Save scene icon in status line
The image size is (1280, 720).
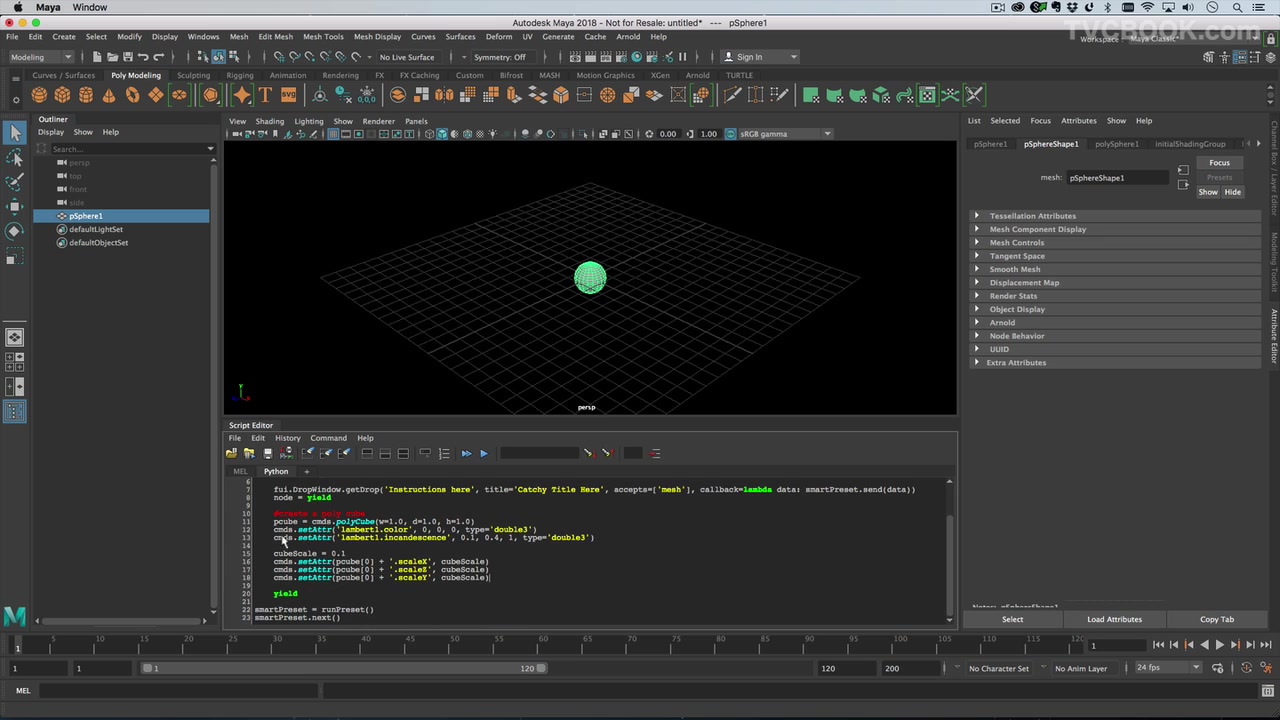click(127, 57)
